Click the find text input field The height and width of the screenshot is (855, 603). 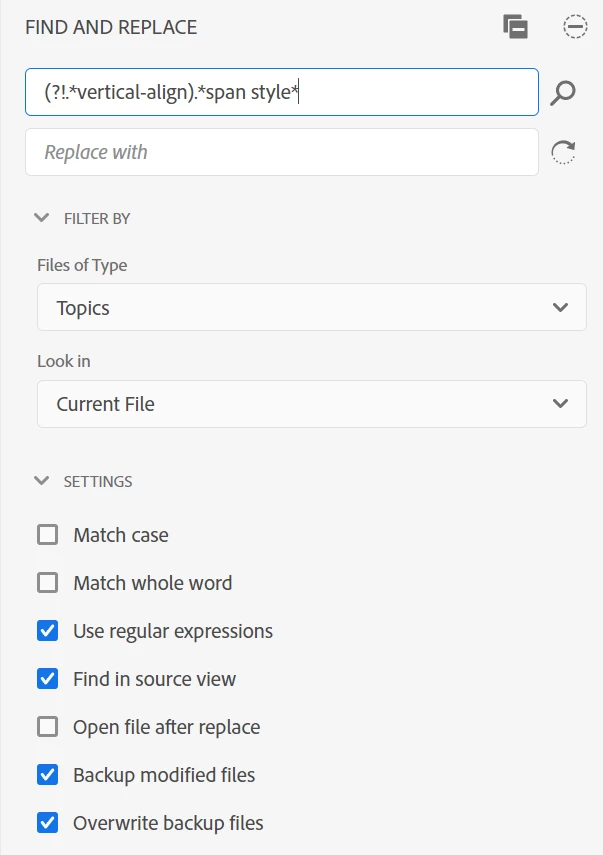281,93
